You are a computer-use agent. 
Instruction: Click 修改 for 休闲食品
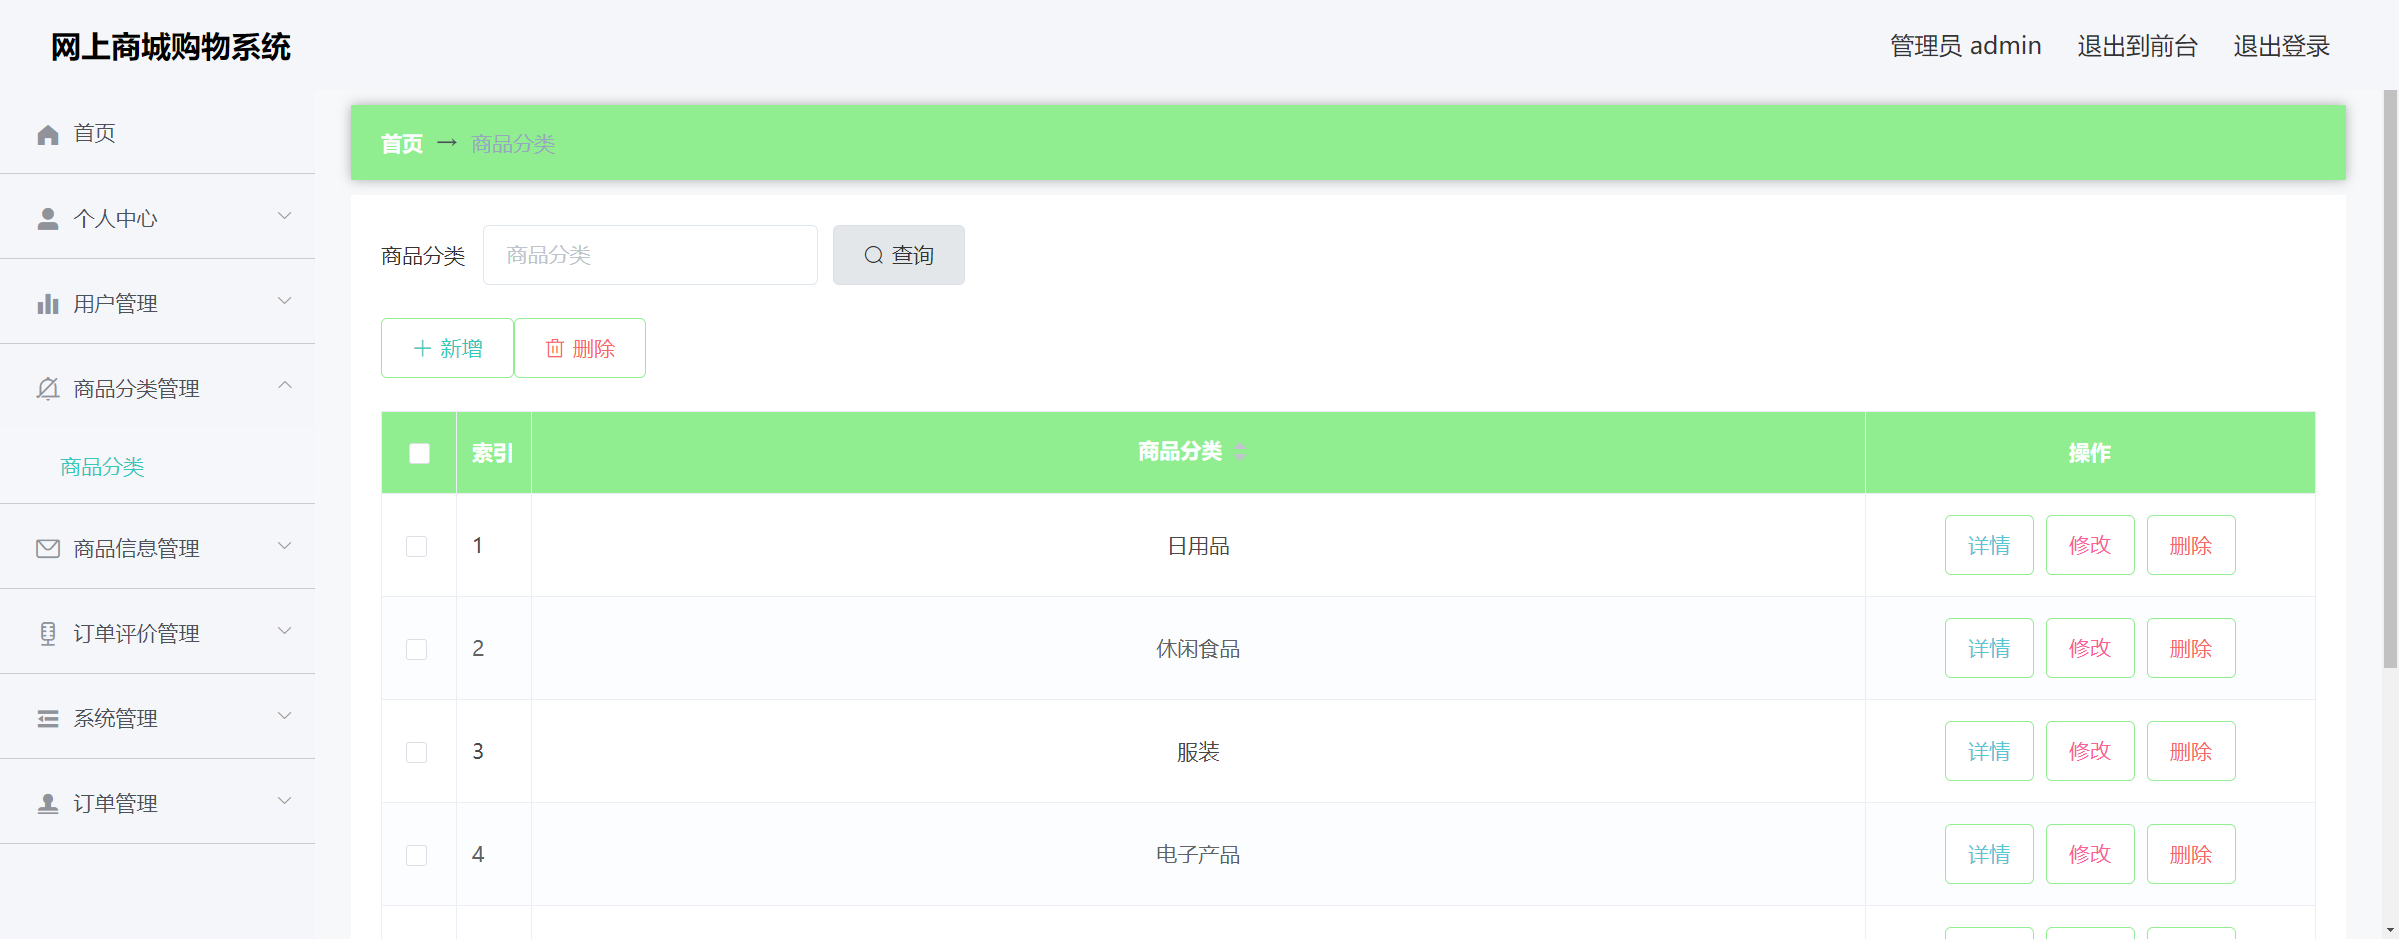pyautogui.click(x=2090, y=648)
